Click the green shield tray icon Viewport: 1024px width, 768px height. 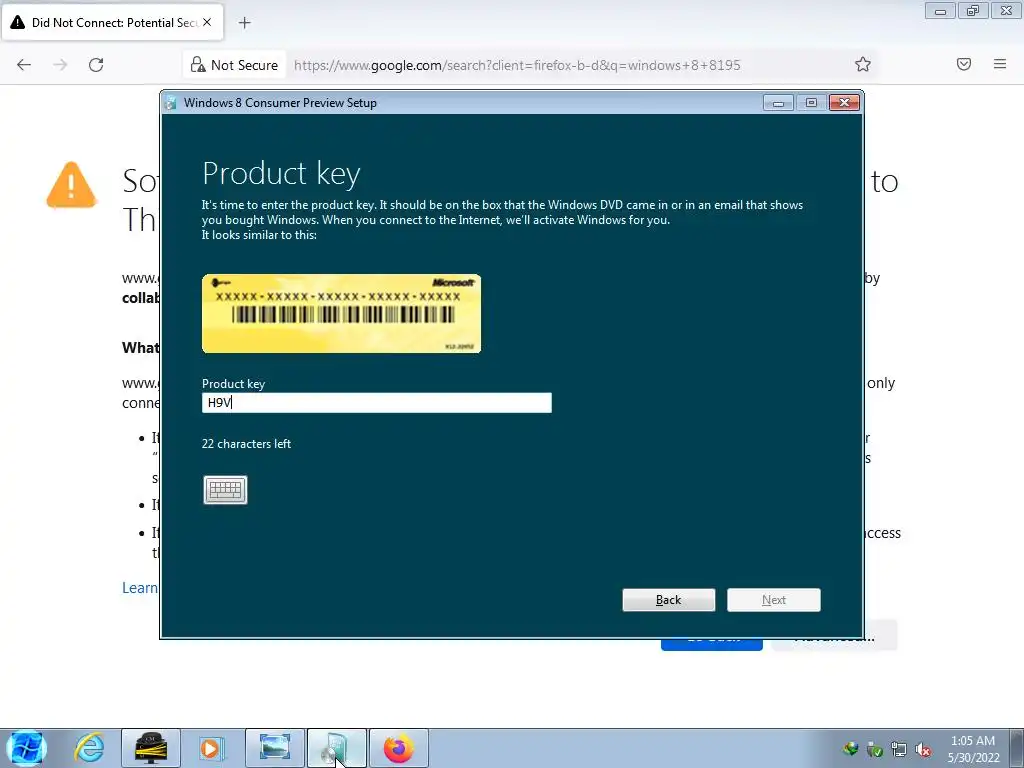[x=874, y=750]
